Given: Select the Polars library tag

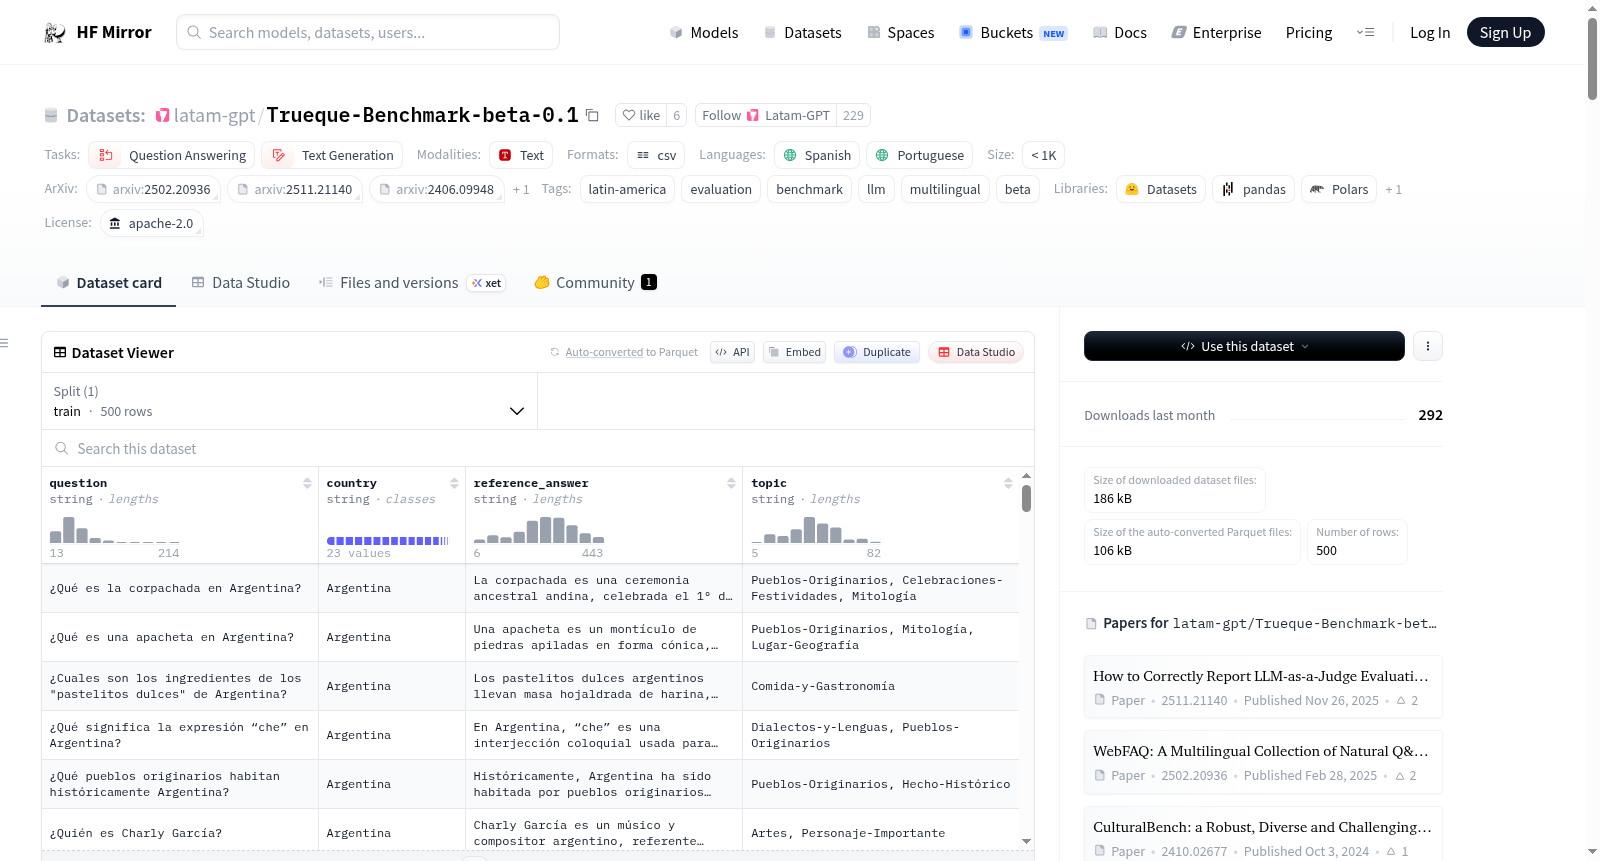Looking at the screenshot, I should point(1339,189).
